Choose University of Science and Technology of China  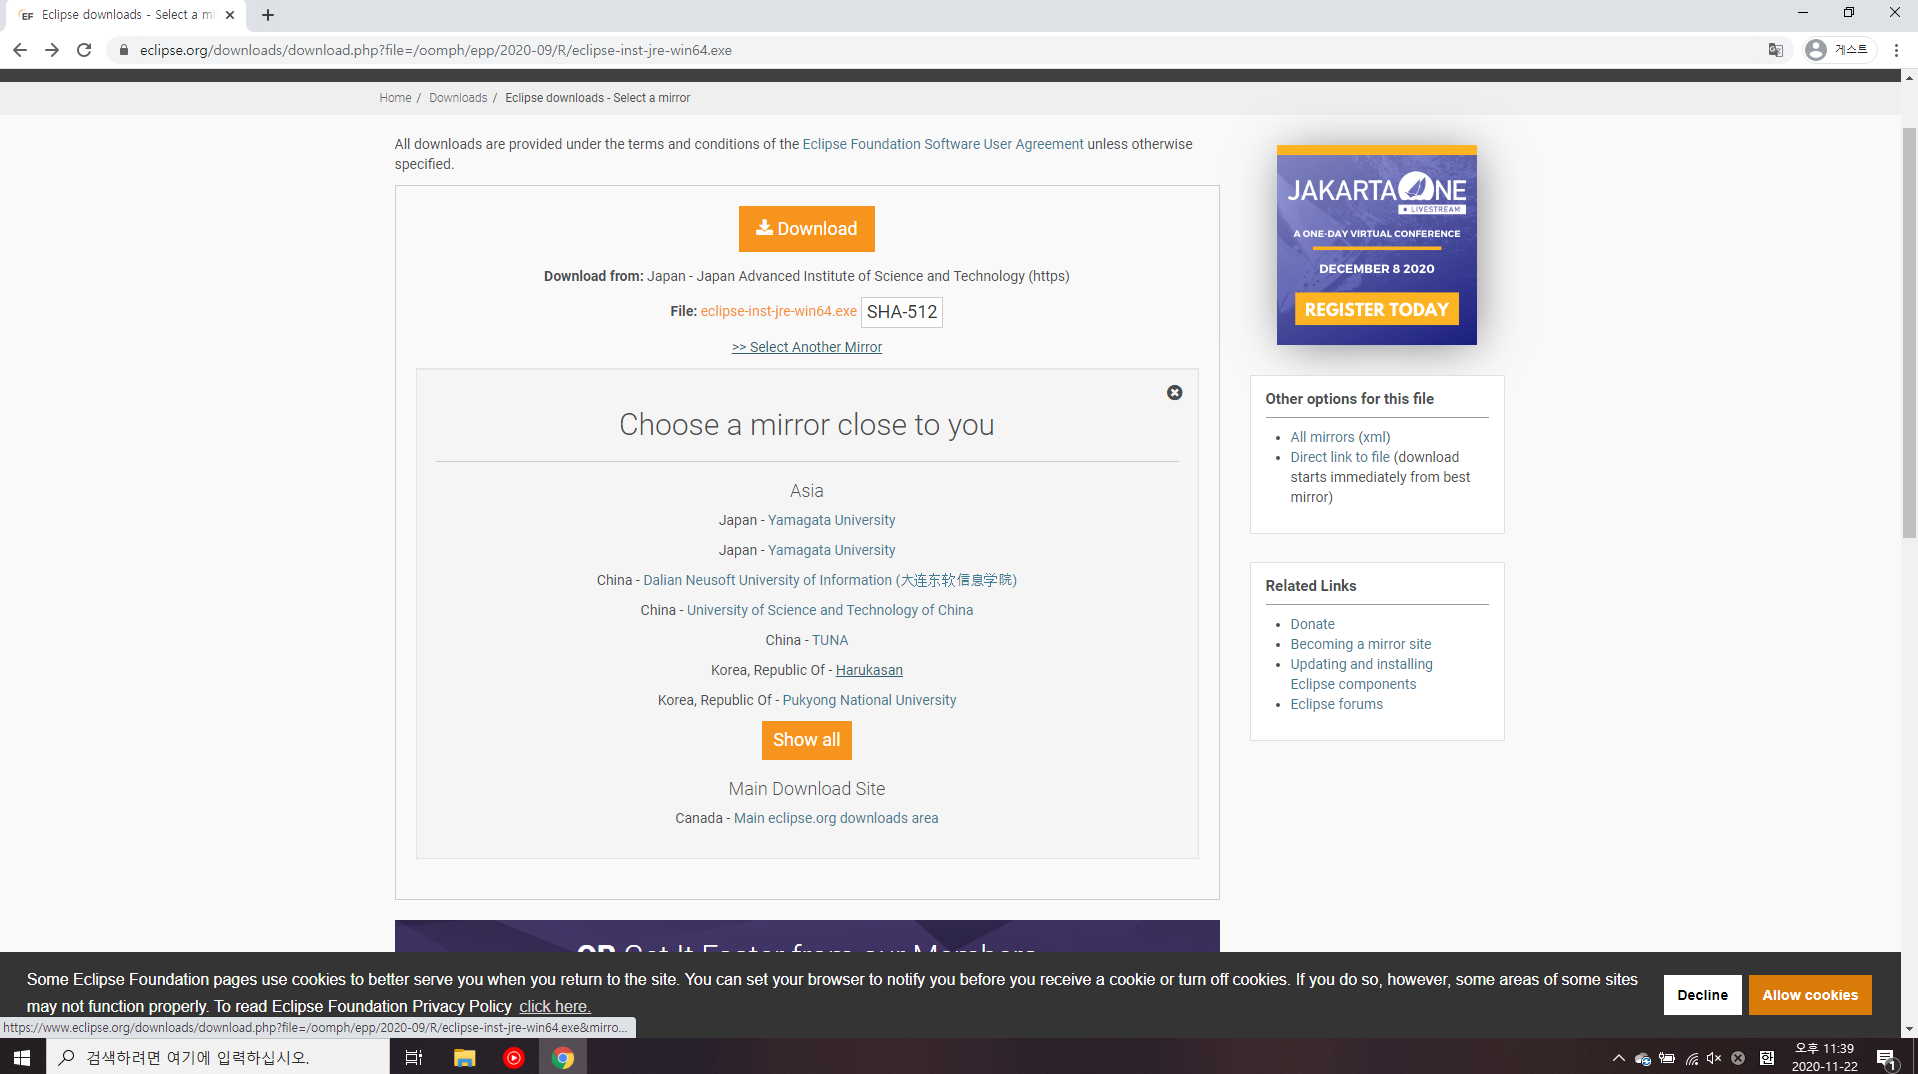[830, 610]
